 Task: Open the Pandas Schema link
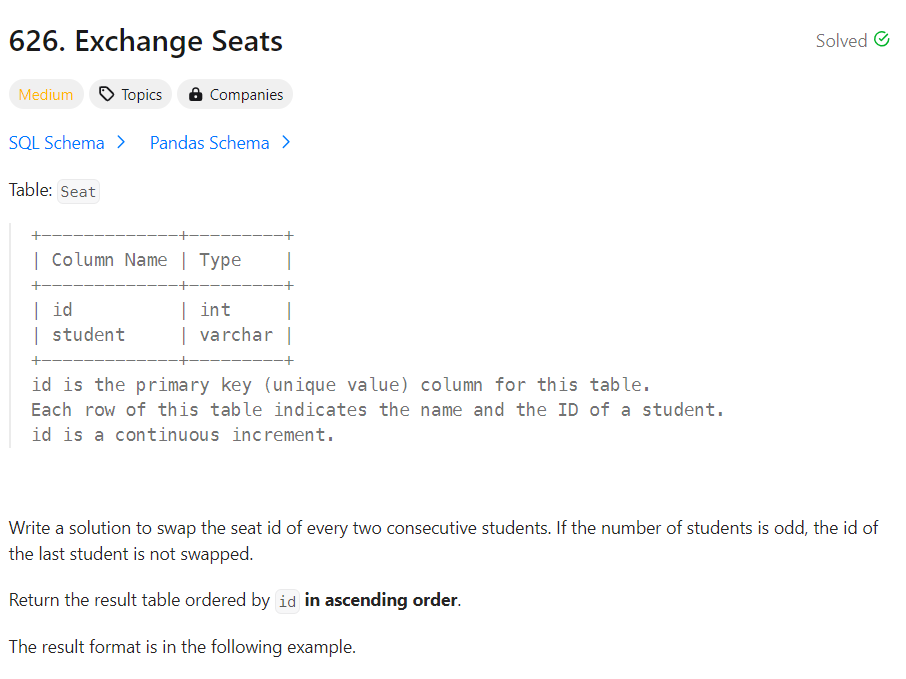209,143
